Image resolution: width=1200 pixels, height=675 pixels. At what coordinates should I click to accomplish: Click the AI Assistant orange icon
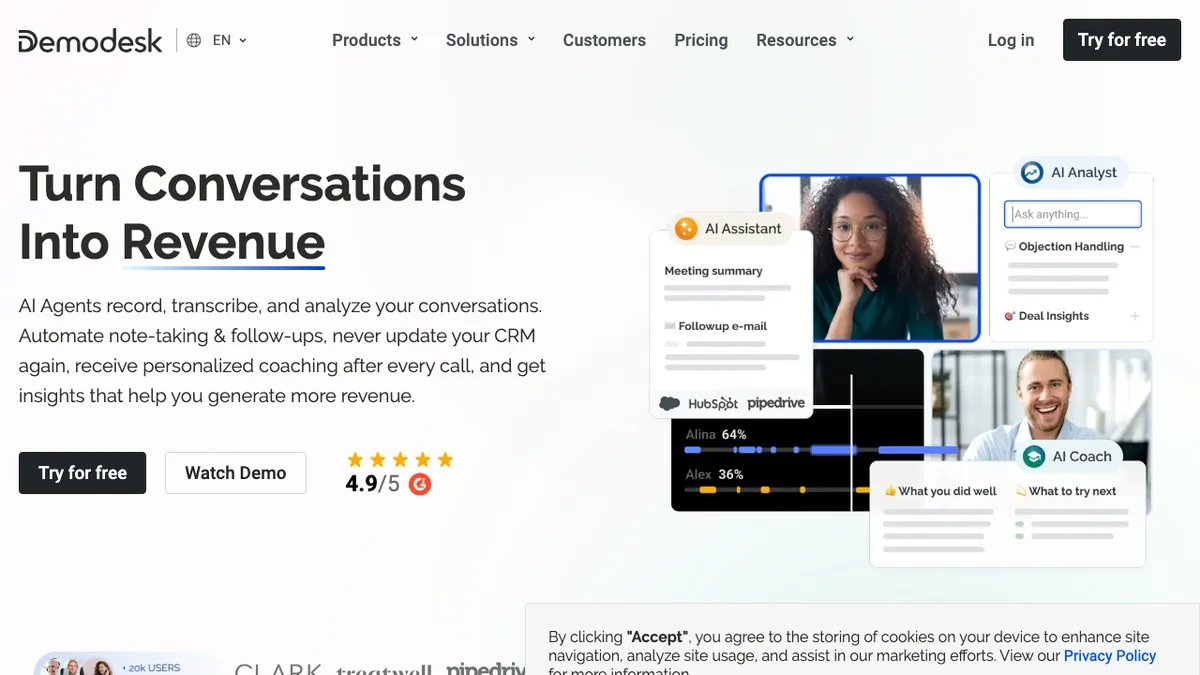(686, 229)
